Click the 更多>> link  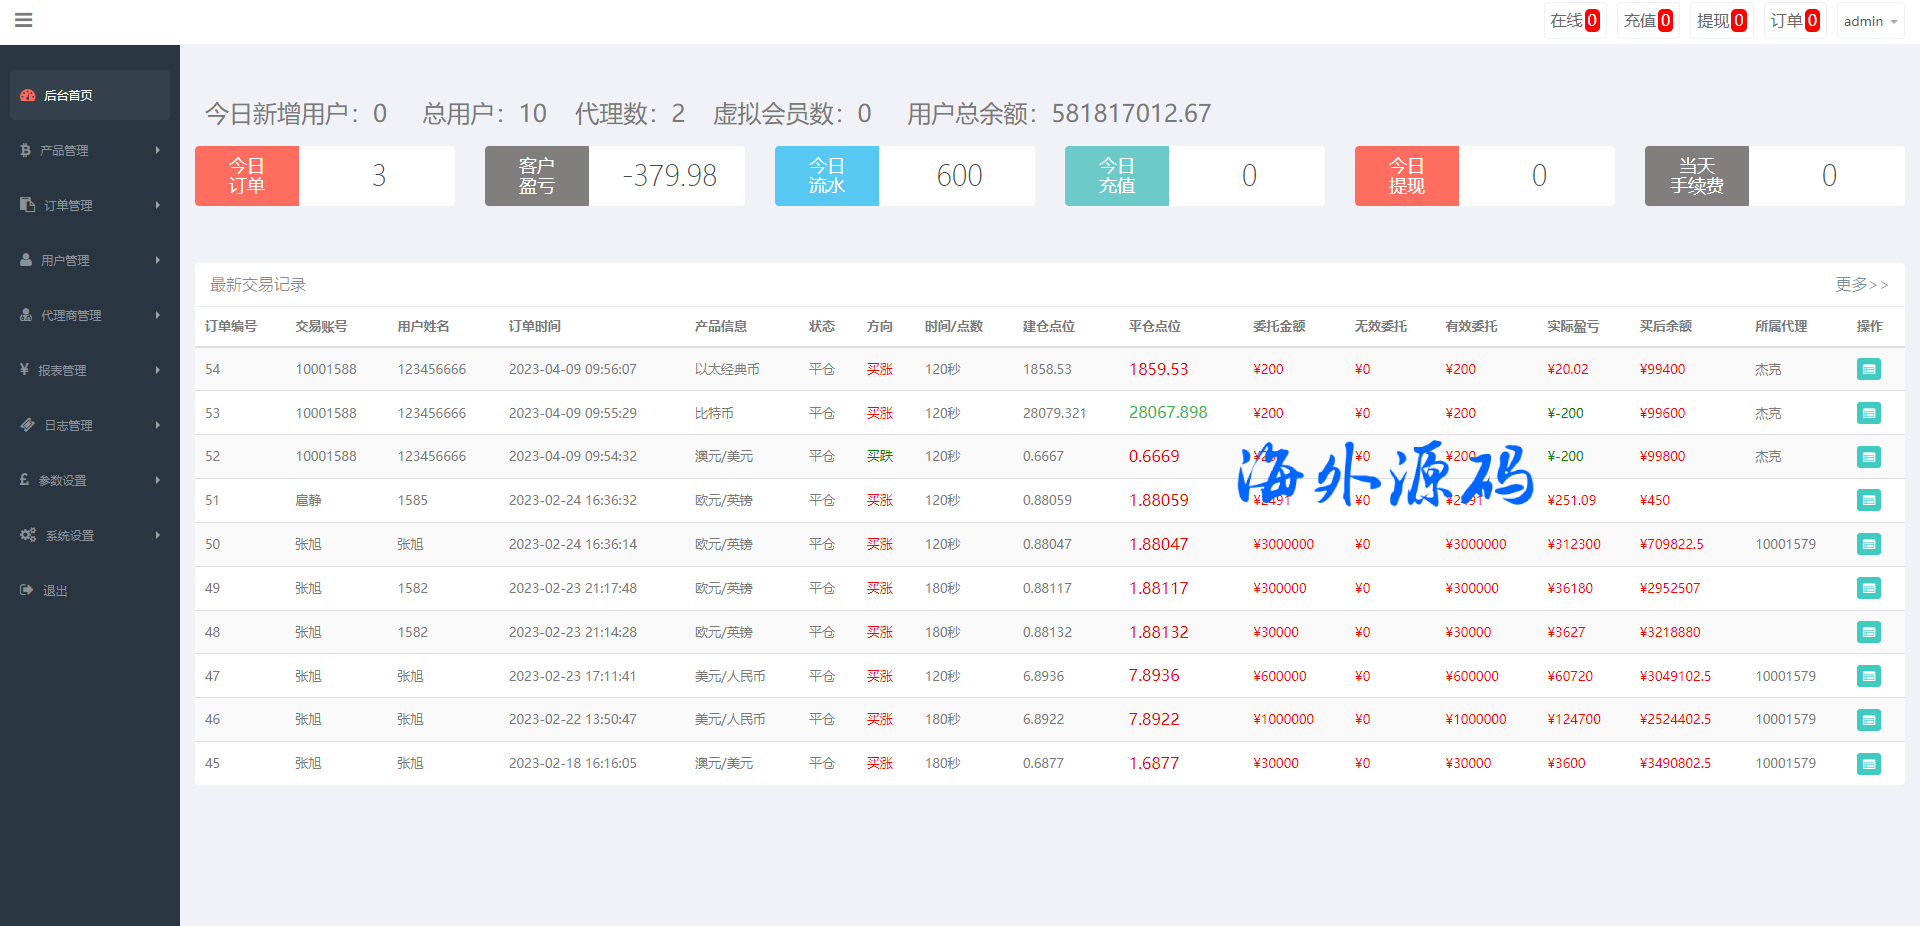pyautogui.click(x=1861, y=285)
